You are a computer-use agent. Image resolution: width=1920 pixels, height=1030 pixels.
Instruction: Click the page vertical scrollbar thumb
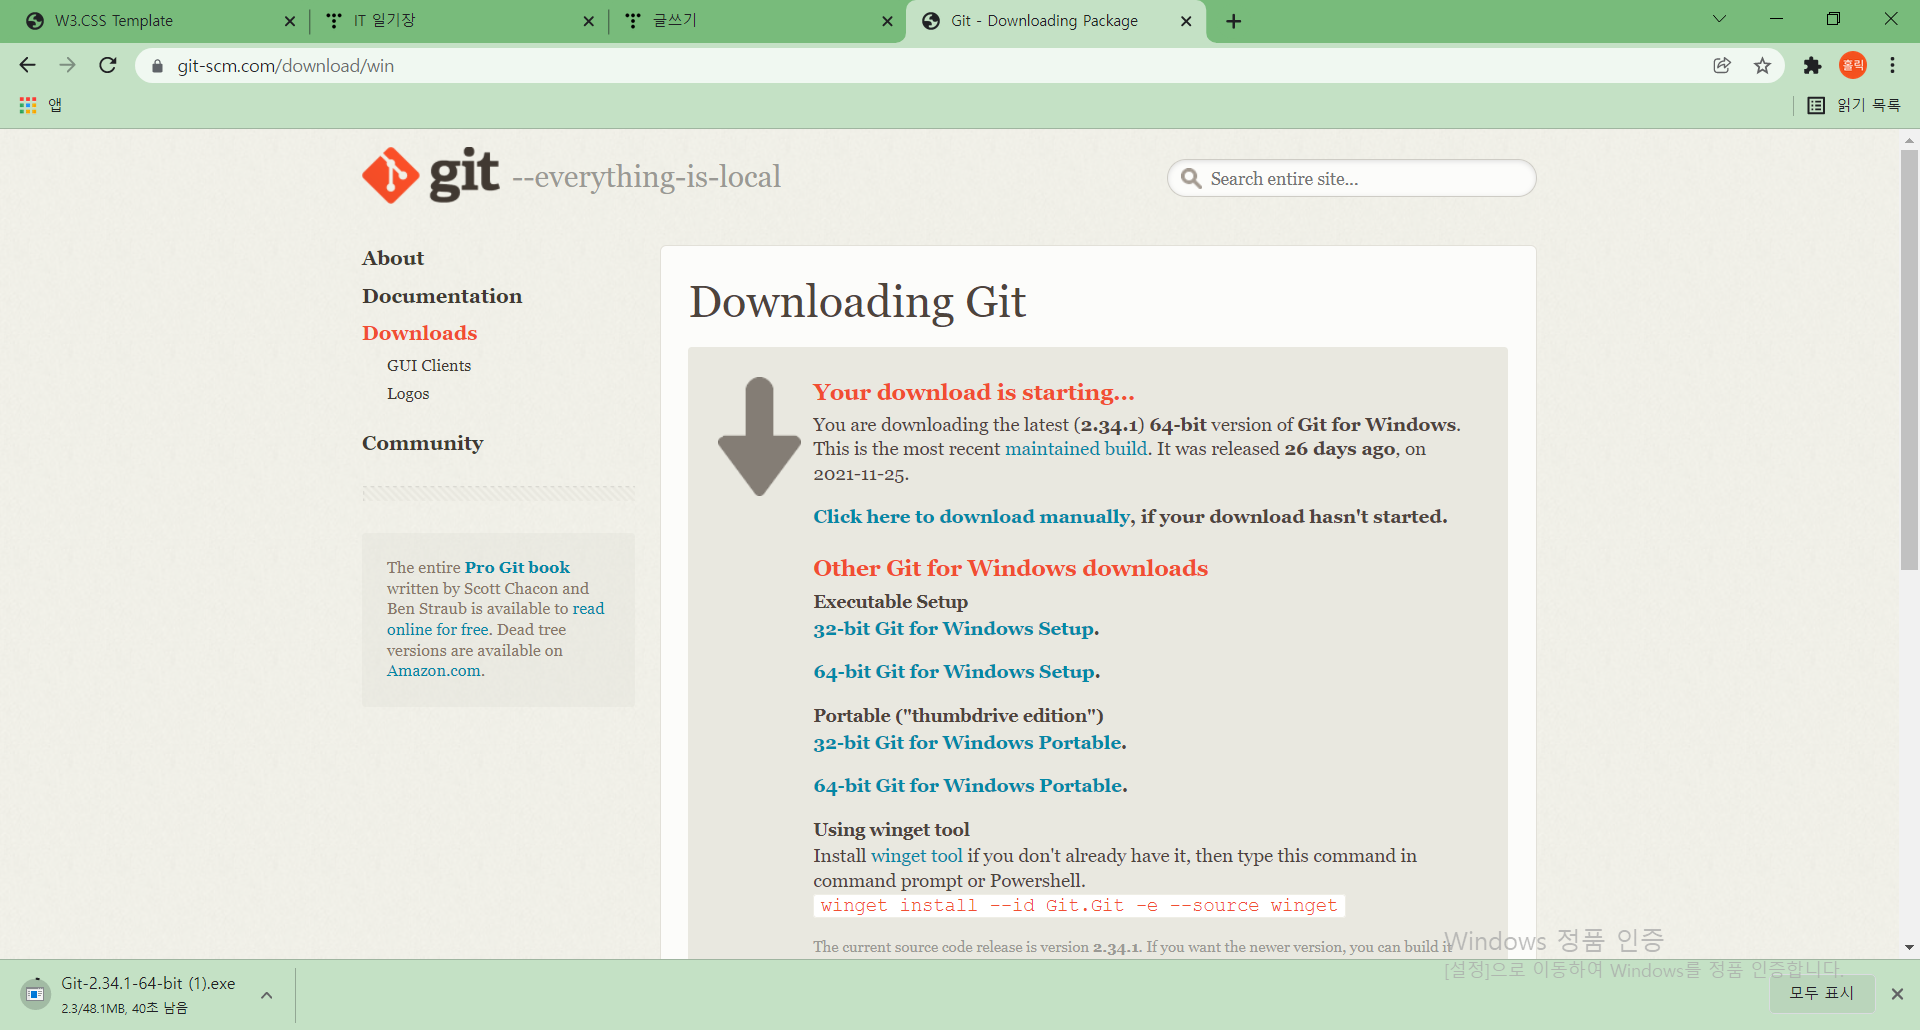[x=1909, y=360]
